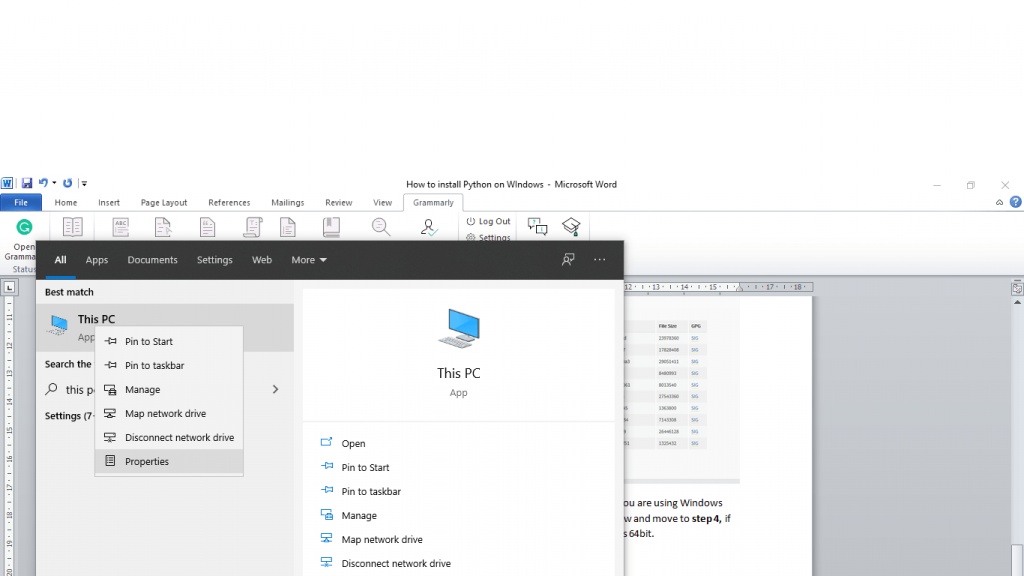This screenshot has height=576, width=1024.
Task: Expand the web search result chevron arrow
Action: (276, 390)
